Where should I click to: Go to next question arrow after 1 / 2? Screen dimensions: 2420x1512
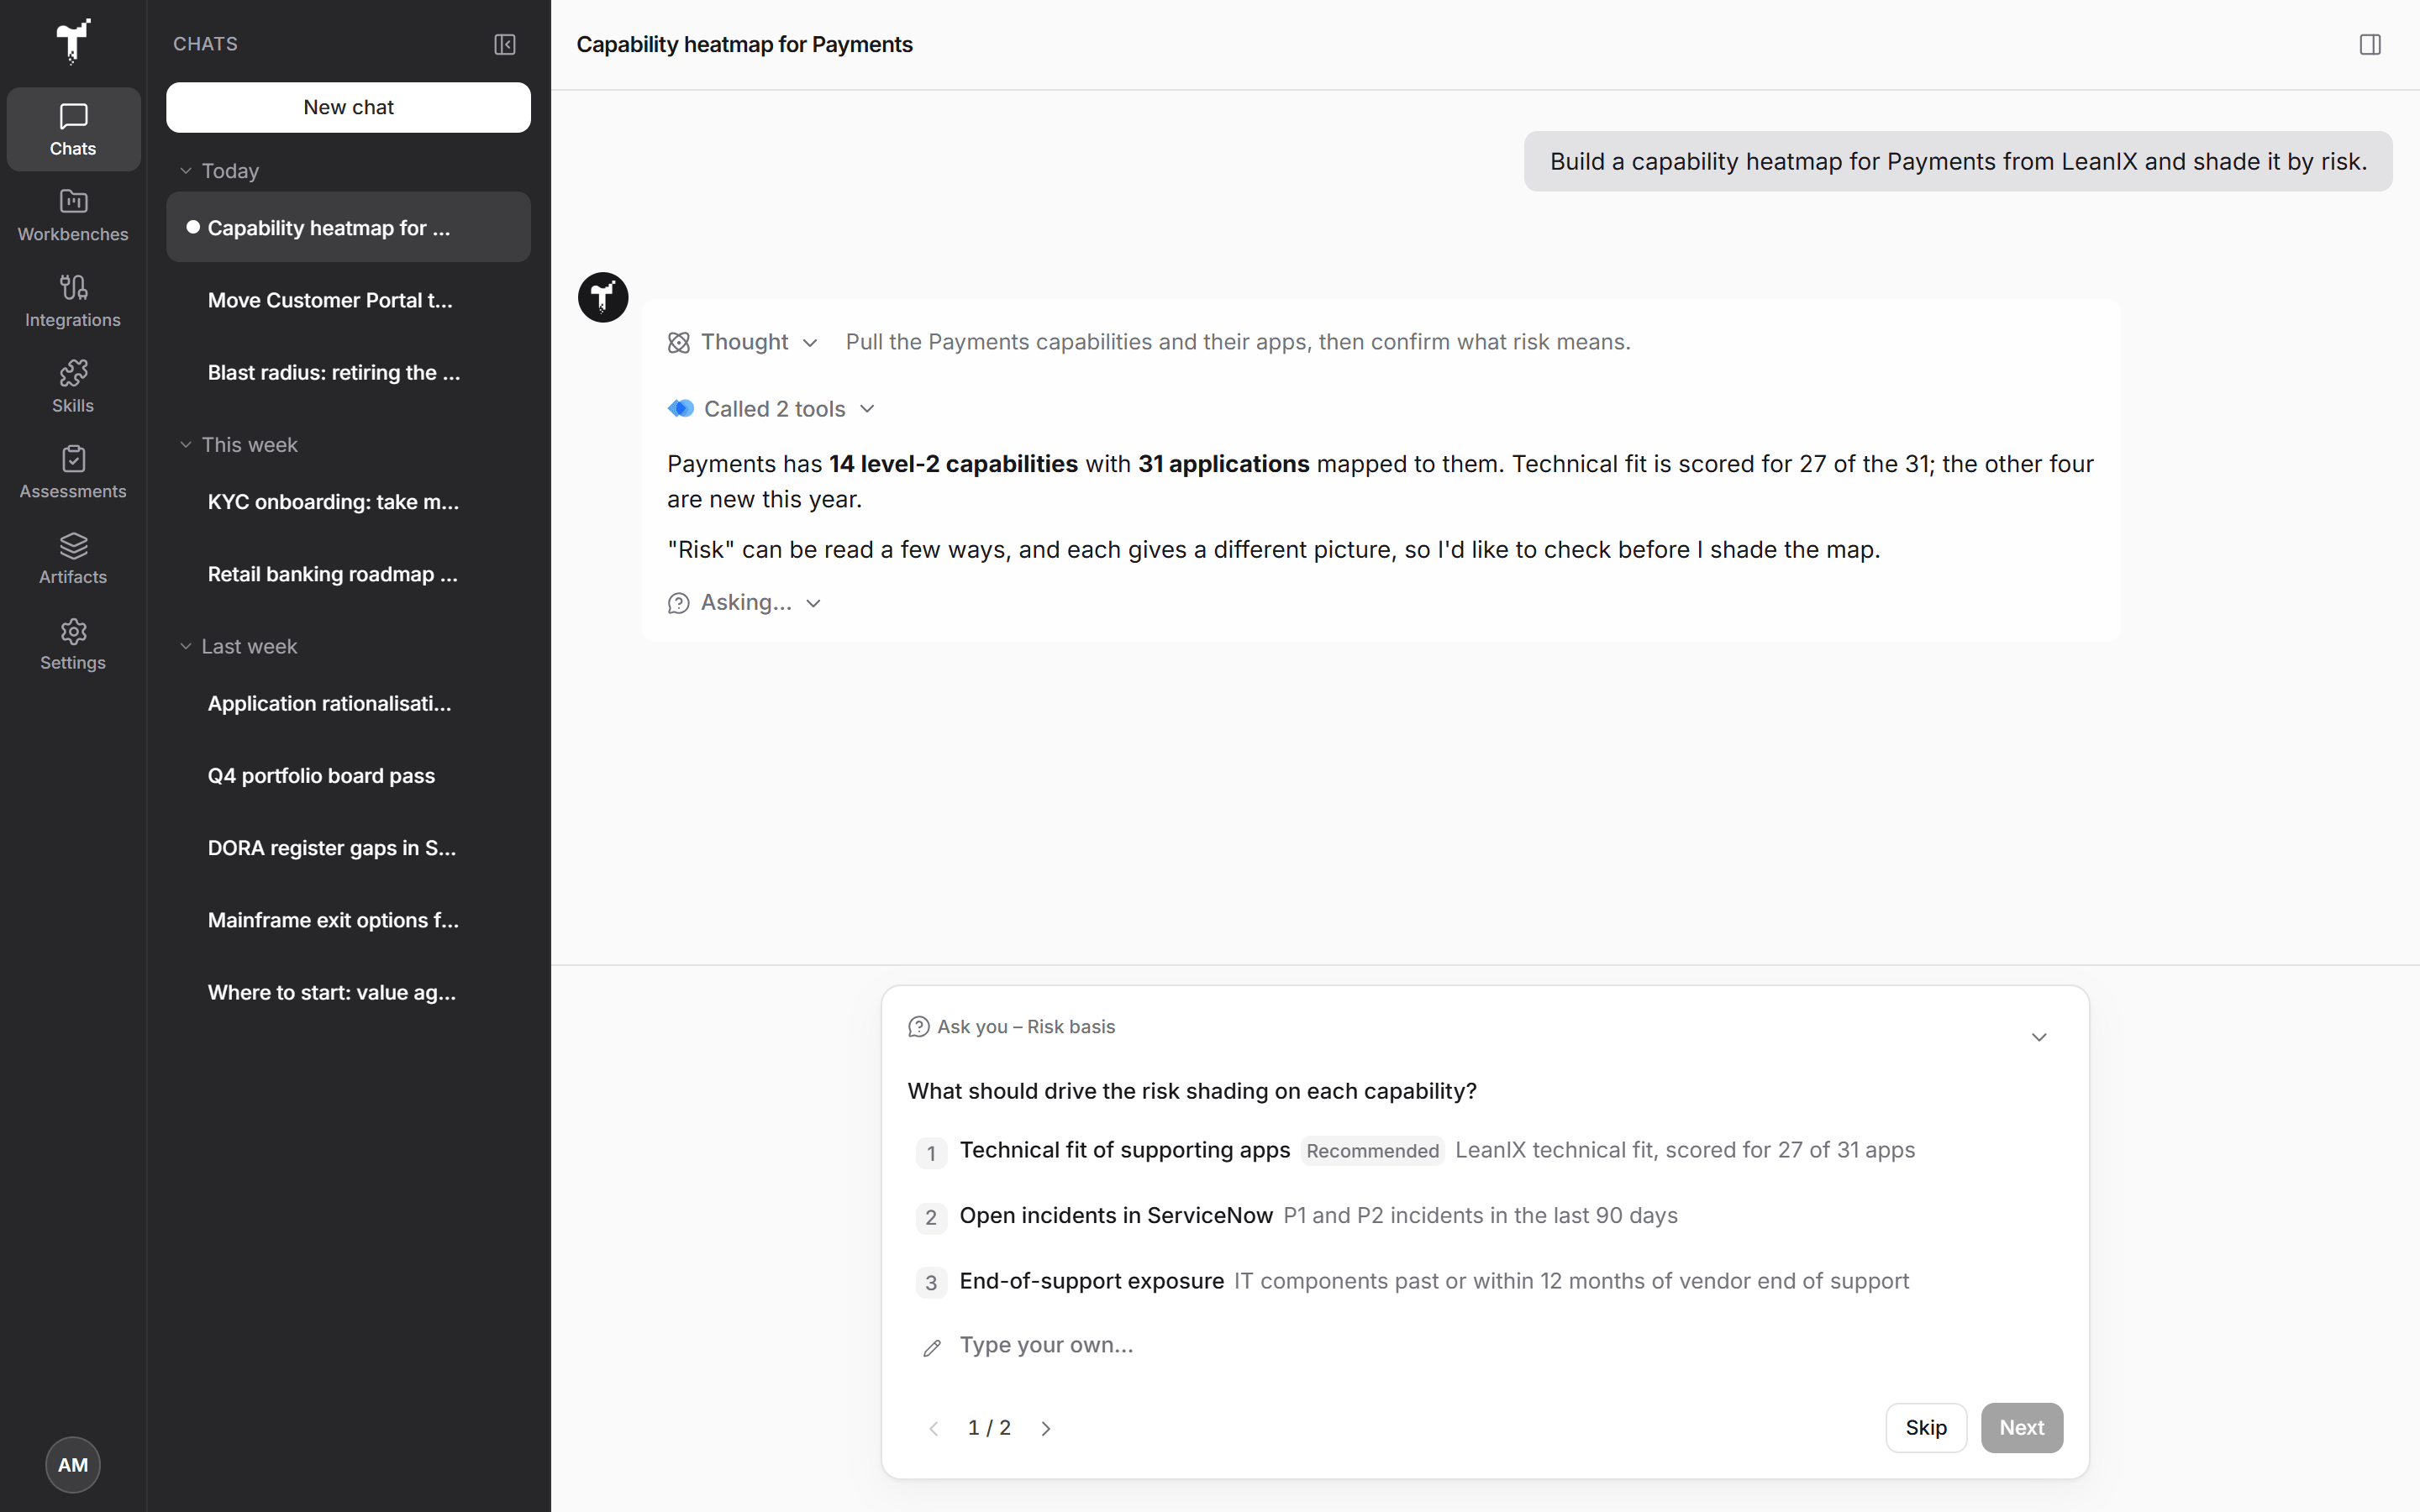pyautogui.click(x=1046, y=1428)
